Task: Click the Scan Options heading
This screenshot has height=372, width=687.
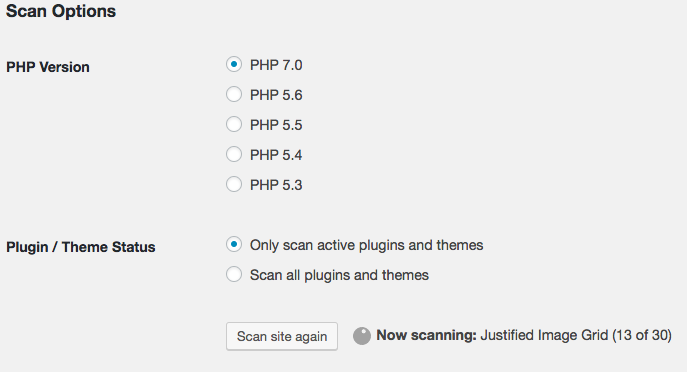Action: 61,11
